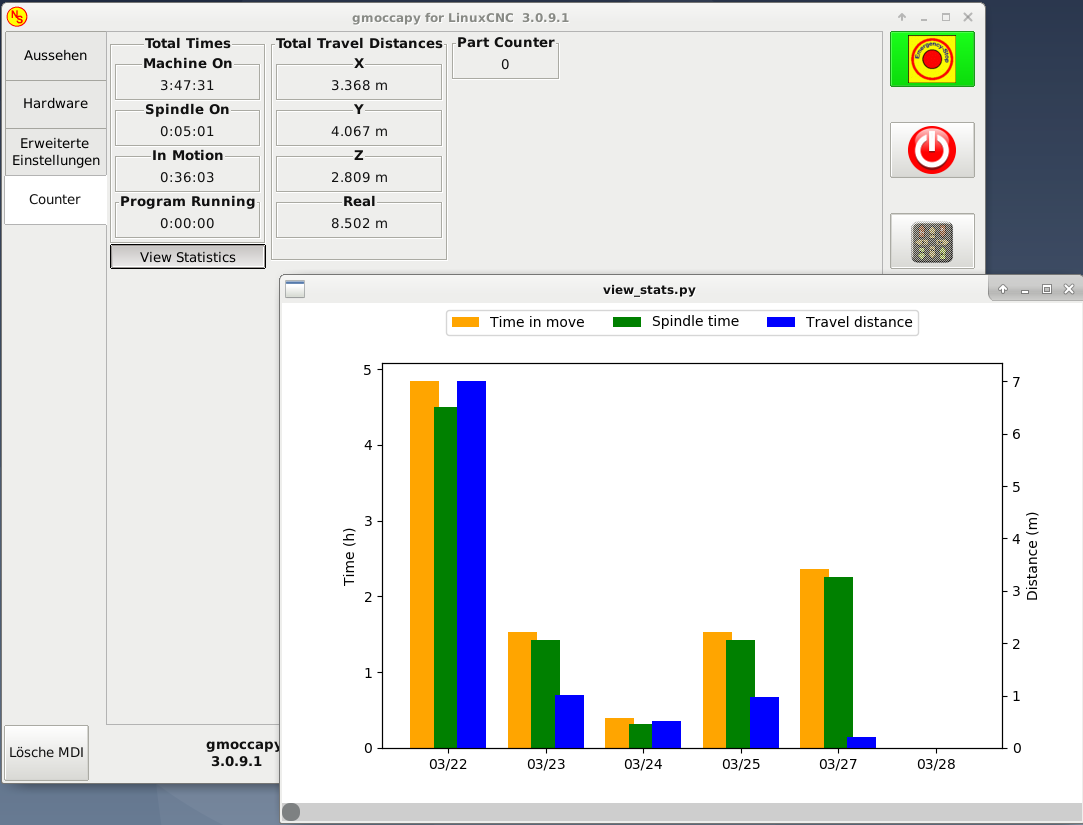Image resolution: width=1083 pixels, height=825 pixels.
Task: Maximize the view_stats.py window
Action: [1047, 289]
